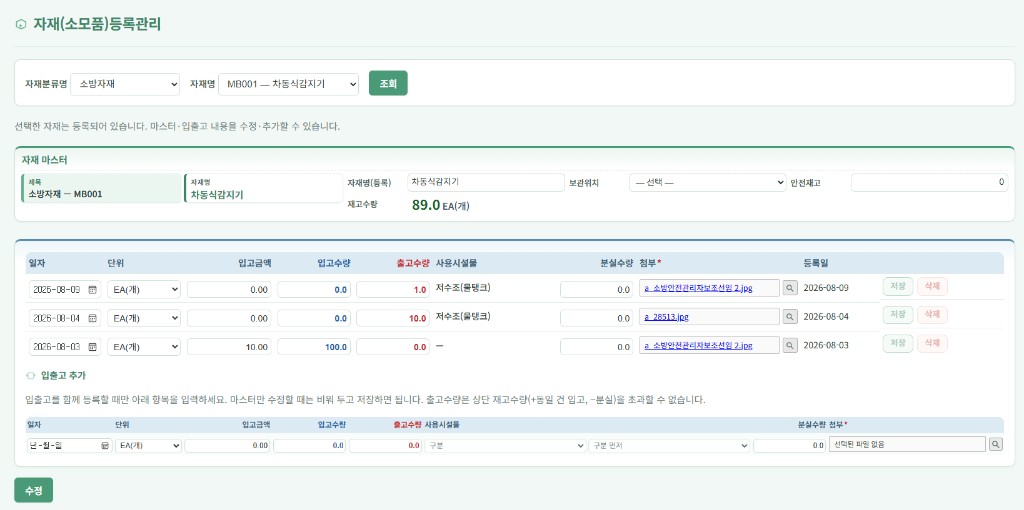Open the 구분 facility dropdown
1024x510 pixels.
pos(505,445)
